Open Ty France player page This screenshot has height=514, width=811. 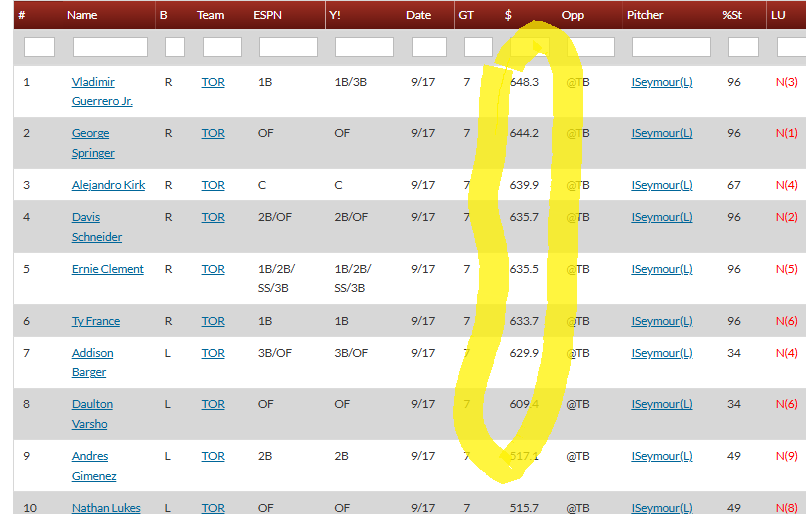click(96, 321)
